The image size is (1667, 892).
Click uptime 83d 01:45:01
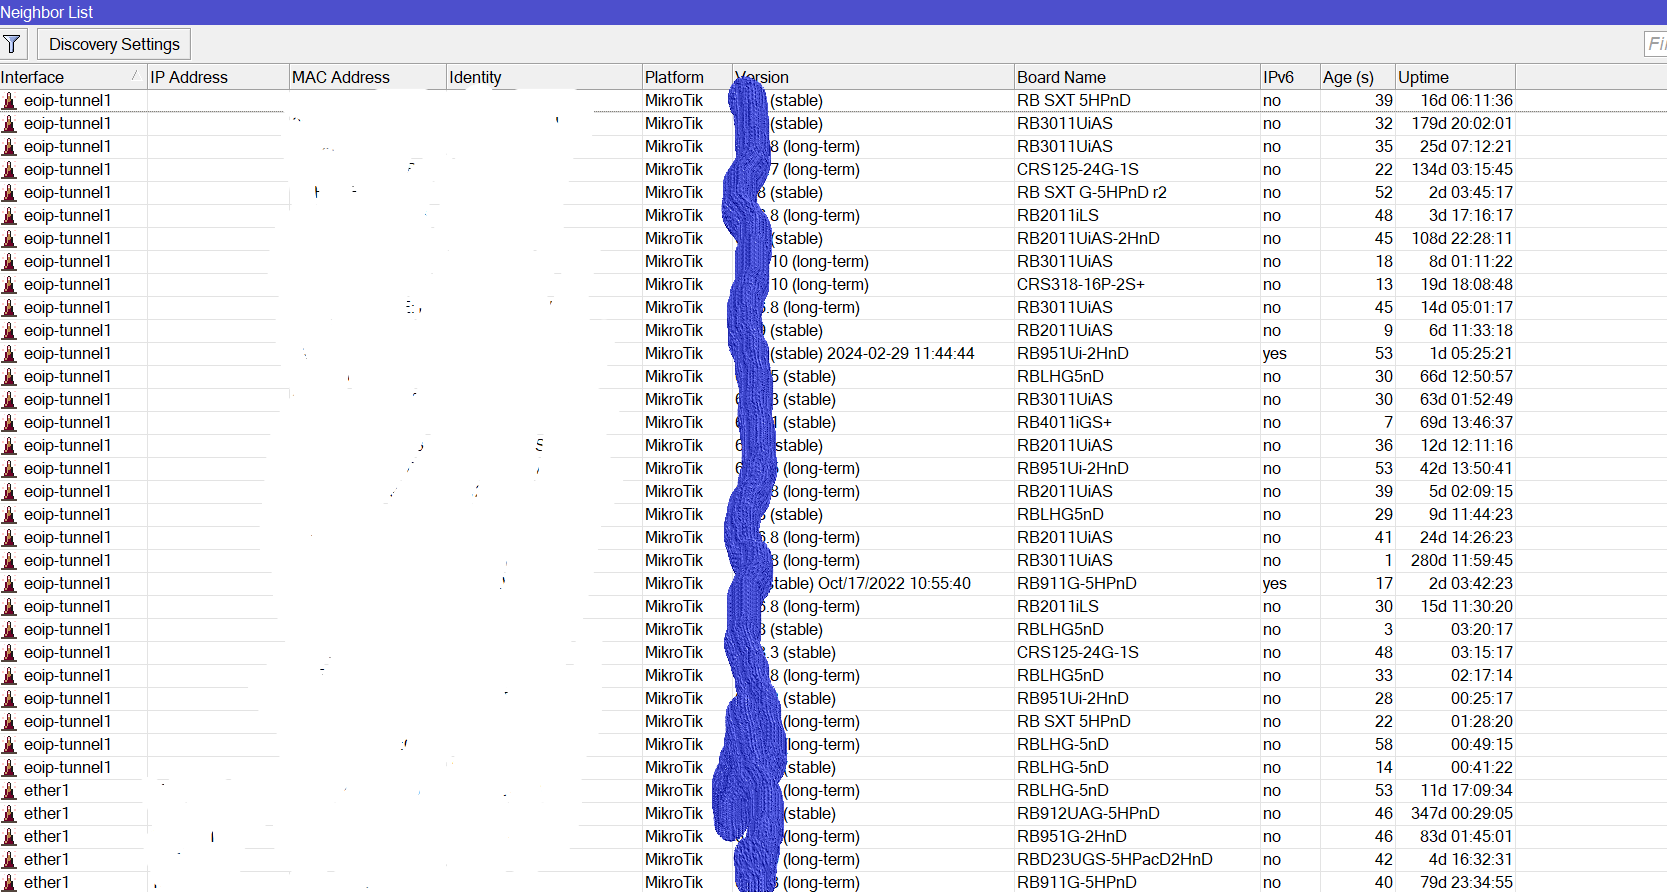1466,836
